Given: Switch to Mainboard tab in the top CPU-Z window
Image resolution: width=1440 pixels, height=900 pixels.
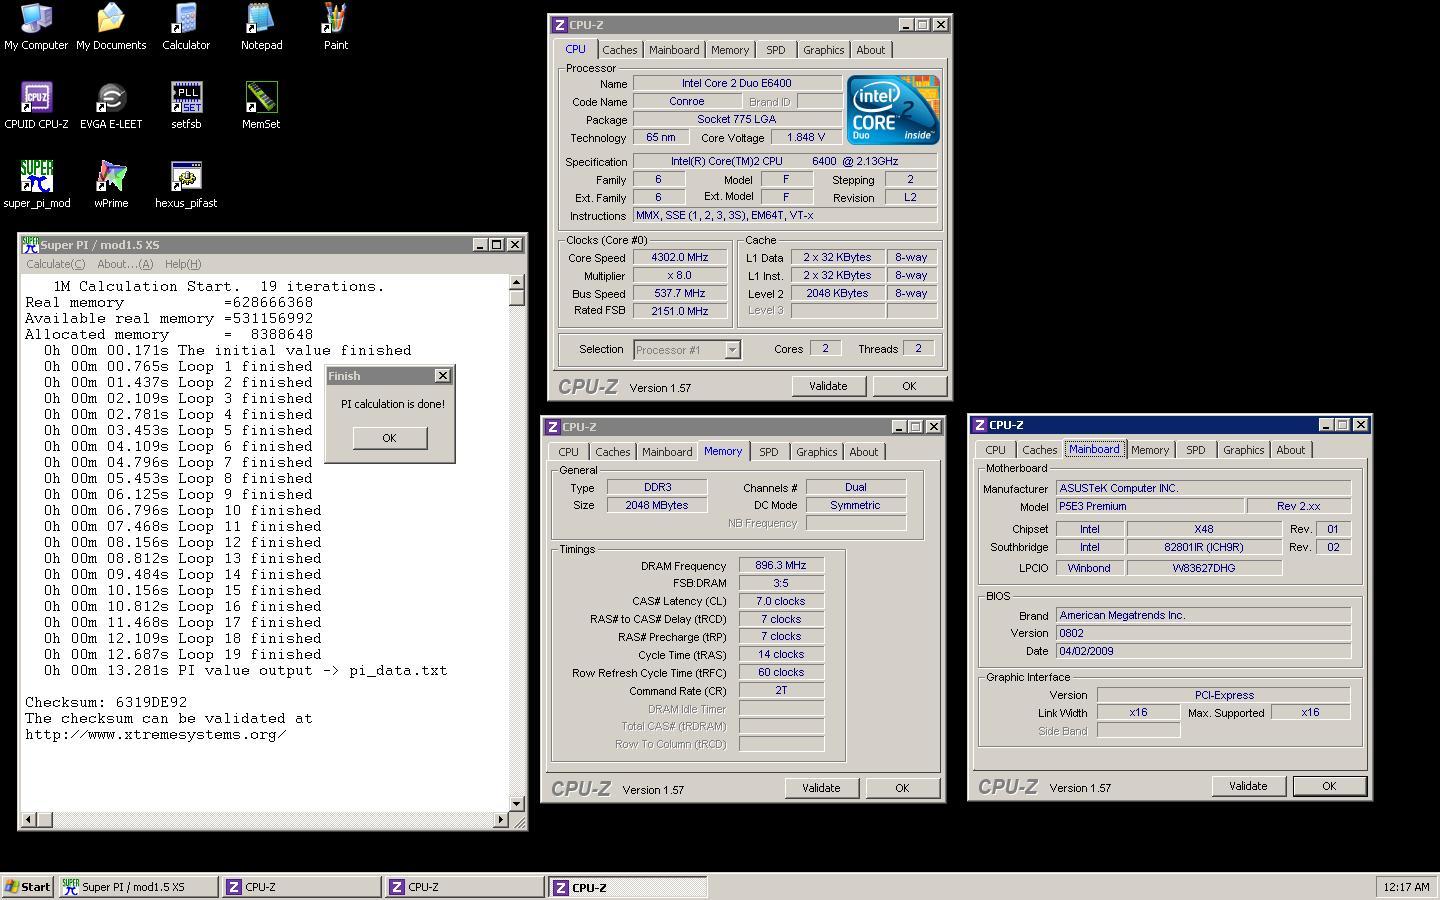Looking at the screenshot, I should pos(674,50).
